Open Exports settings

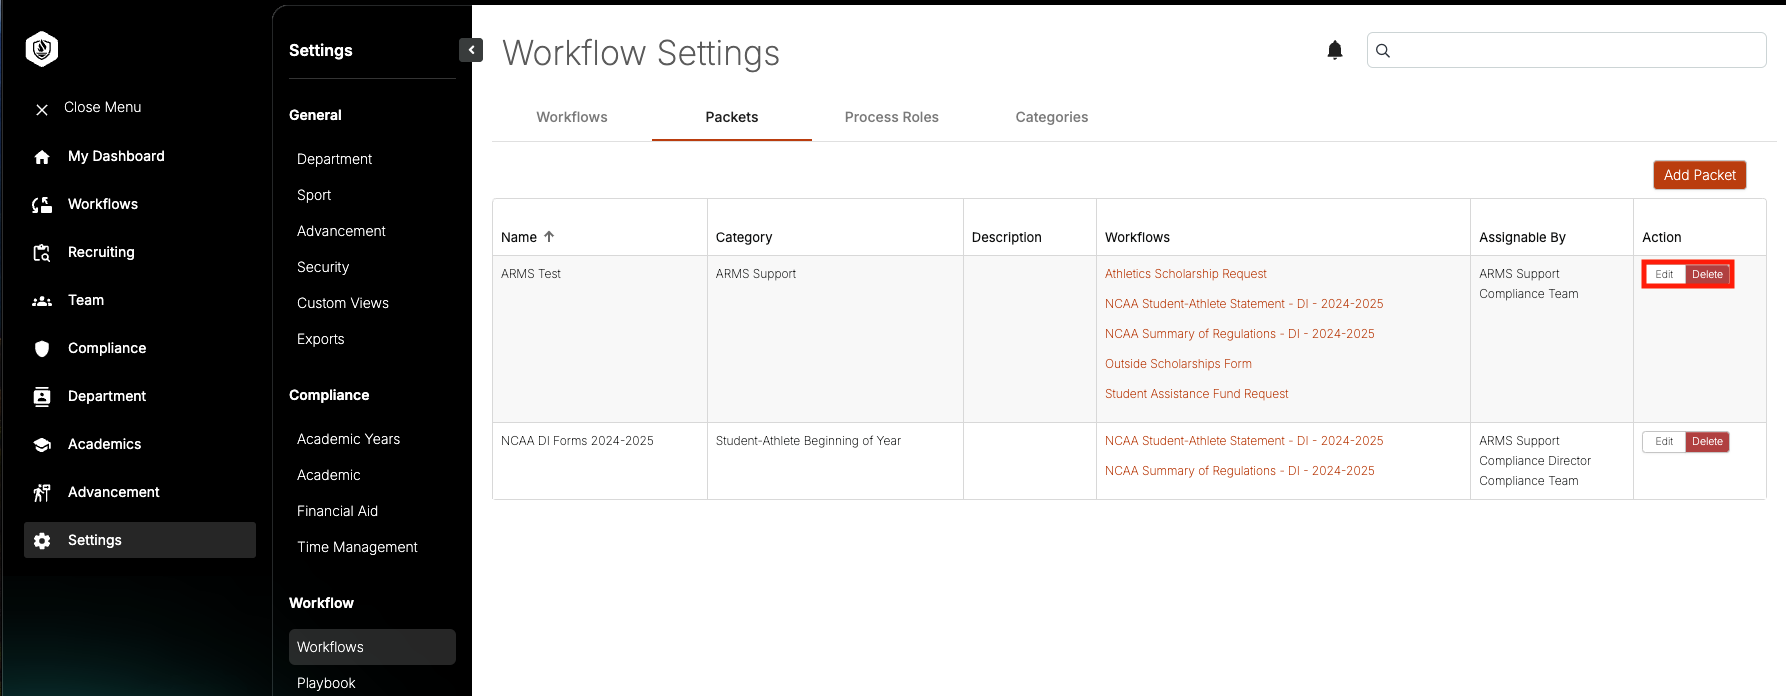321,339
